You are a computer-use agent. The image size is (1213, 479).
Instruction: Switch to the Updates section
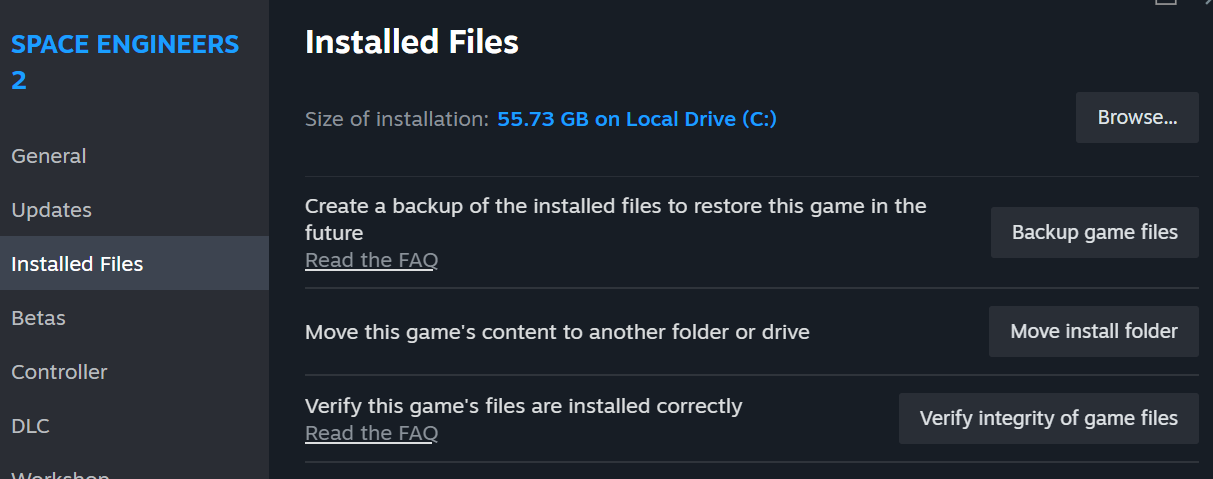(x=52, y=210)
